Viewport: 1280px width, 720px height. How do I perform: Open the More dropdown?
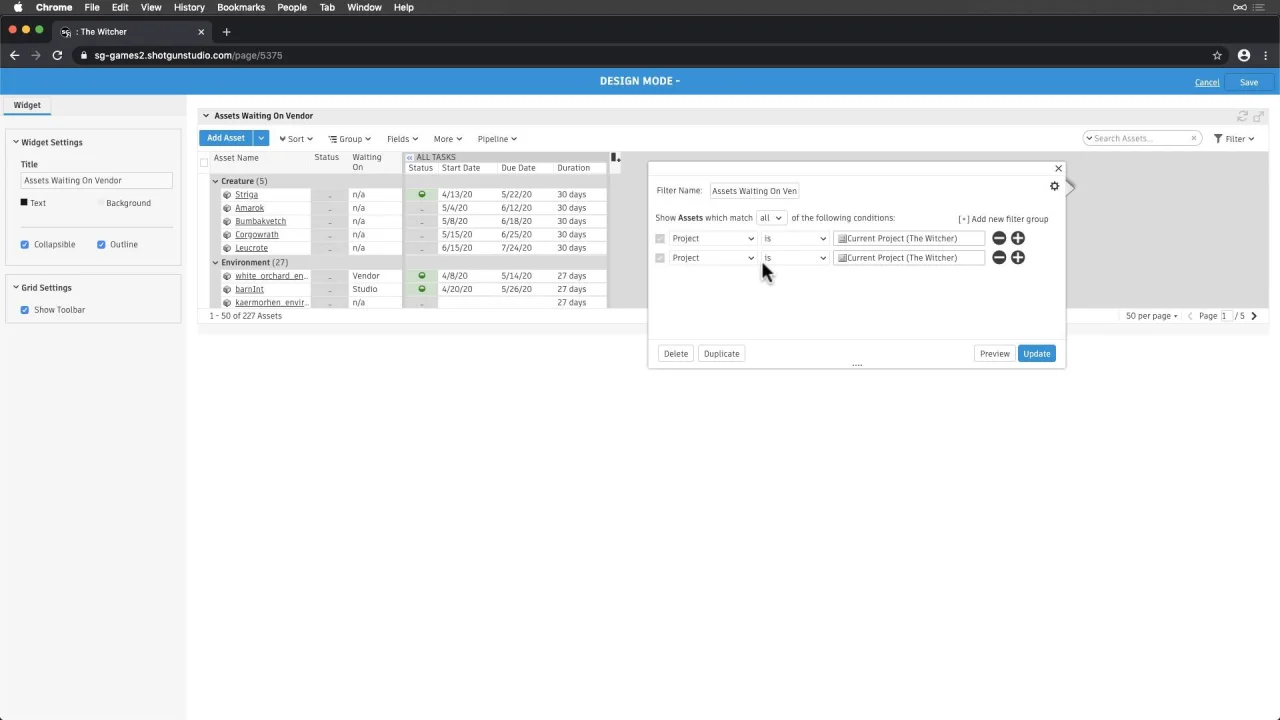tap(448, 139)
